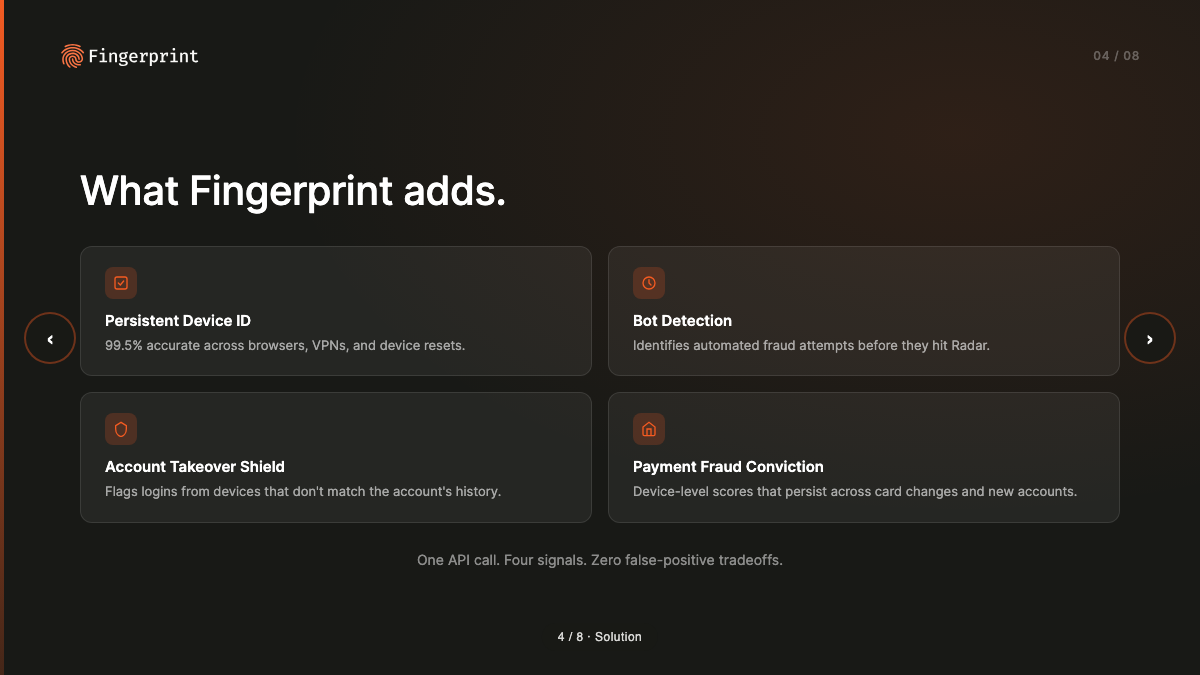Click the Persistent Device ID checkmark icon
Viewport: 1200px width, 675px height.
(x=121, y=283)
